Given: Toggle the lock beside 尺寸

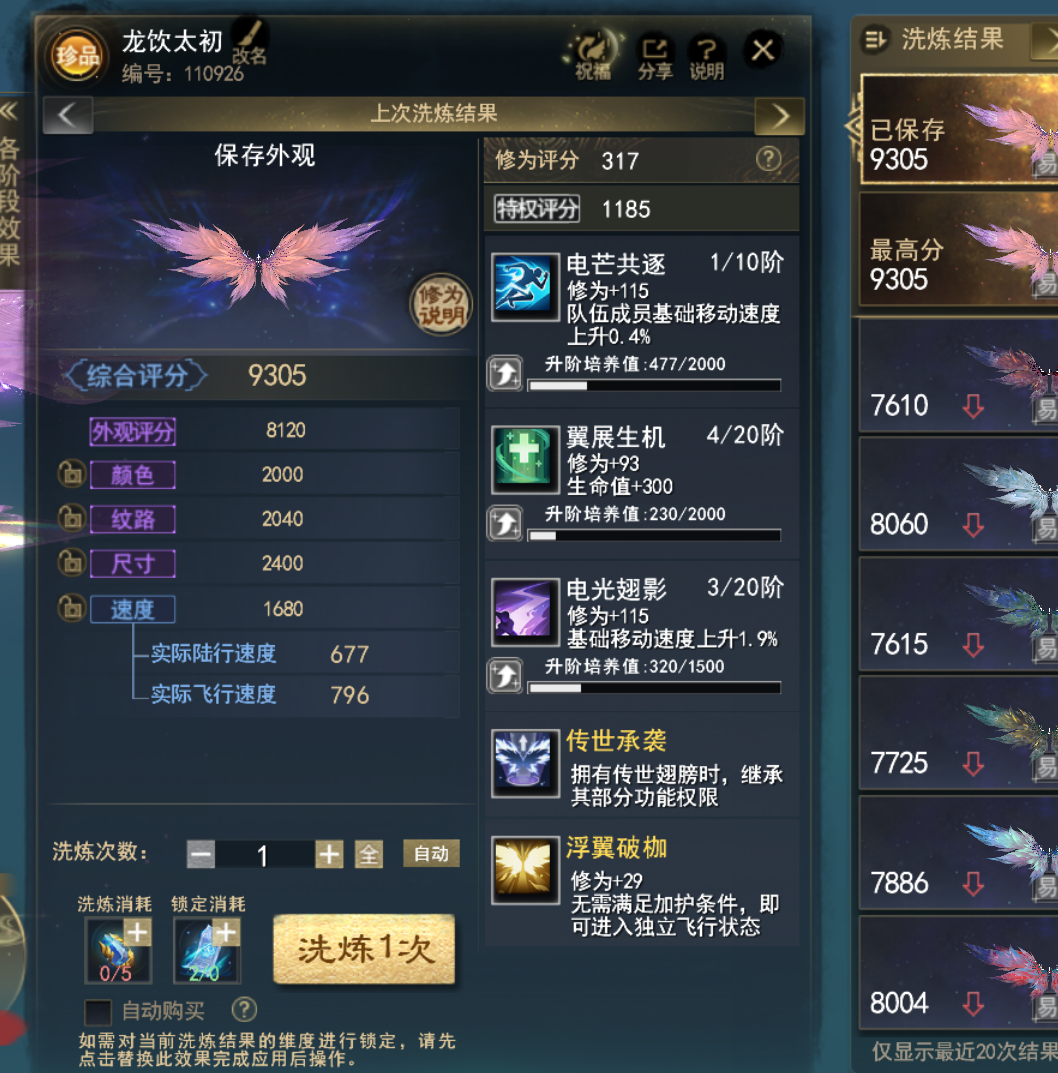Looking at the screenshot, I should pyautogui.click(x=72, y=563).
